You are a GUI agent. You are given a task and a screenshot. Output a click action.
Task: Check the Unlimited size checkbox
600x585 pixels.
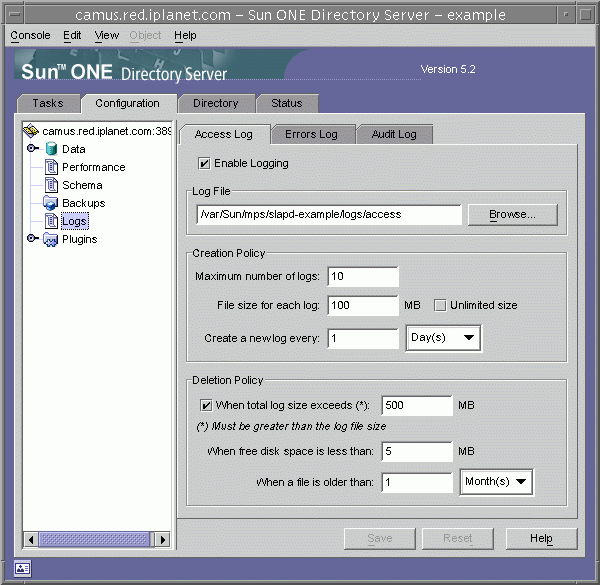(440, 305)
